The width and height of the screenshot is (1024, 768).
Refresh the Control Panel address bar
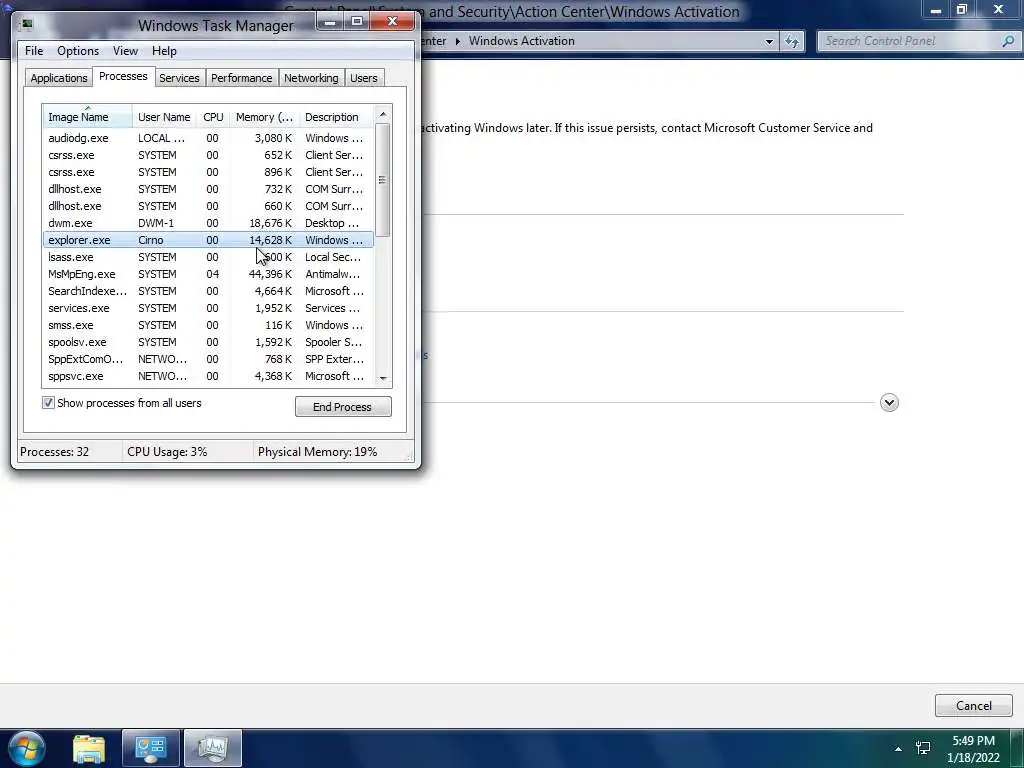[792, 41]
